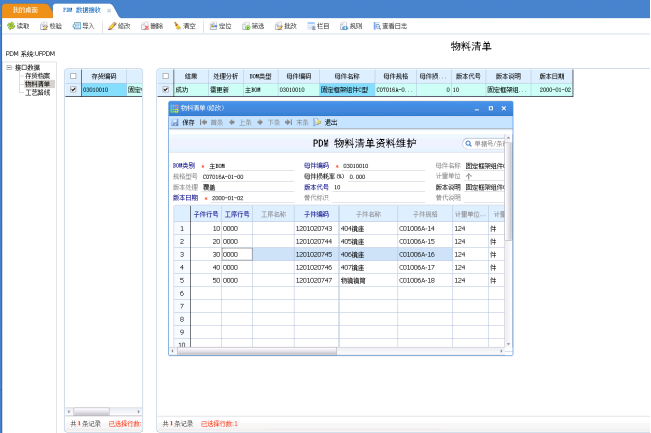Click the 子件编码 column header in dialog
Image resolution: width=651 pixels, height=433 pixels.
point(316,214)
